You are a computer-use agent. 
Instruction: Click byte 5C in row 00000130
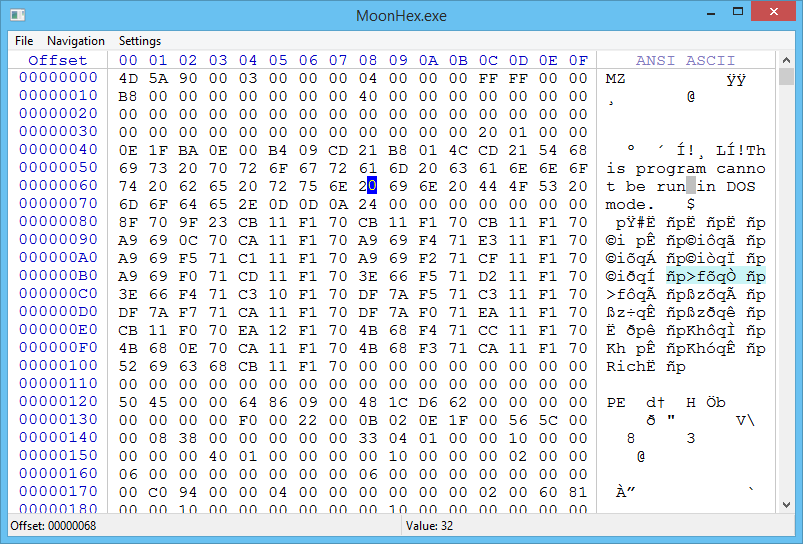[548, 420]
